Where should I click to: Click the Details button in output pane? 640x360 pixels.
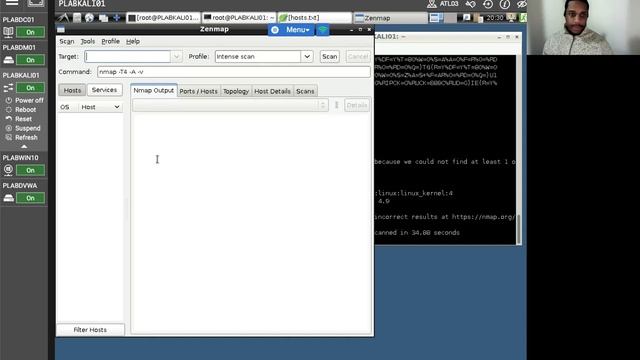[x=357, y=105]
